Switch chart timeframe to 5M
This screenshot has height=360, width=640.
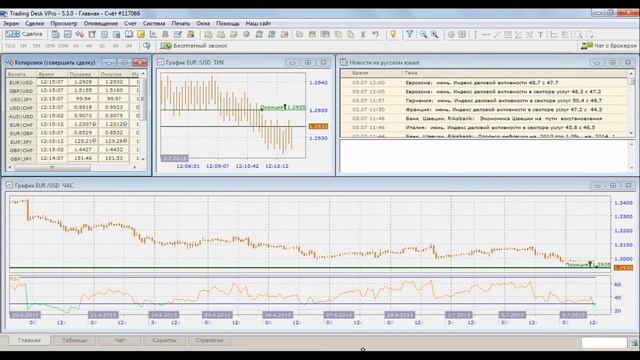click(36, 46)
